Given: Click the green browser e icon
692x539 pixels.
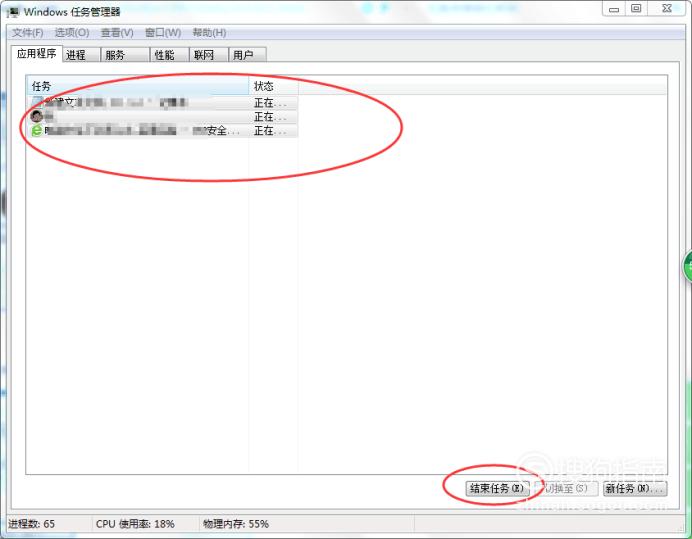Looking at the screenshot, I should pos(37,131).
